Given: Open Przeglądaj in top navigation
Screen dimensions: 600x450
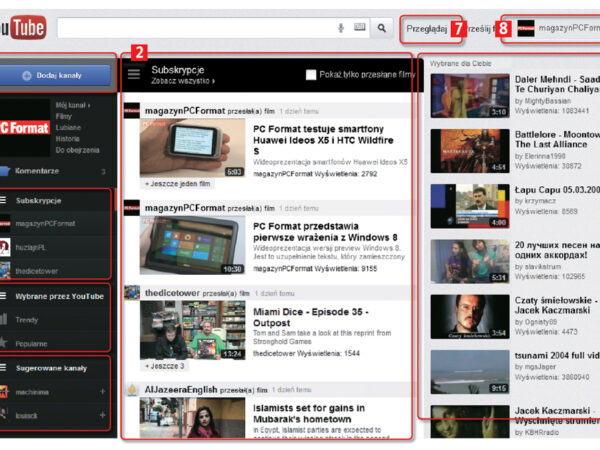Looking at the screenshot, I should coord(426,29).
